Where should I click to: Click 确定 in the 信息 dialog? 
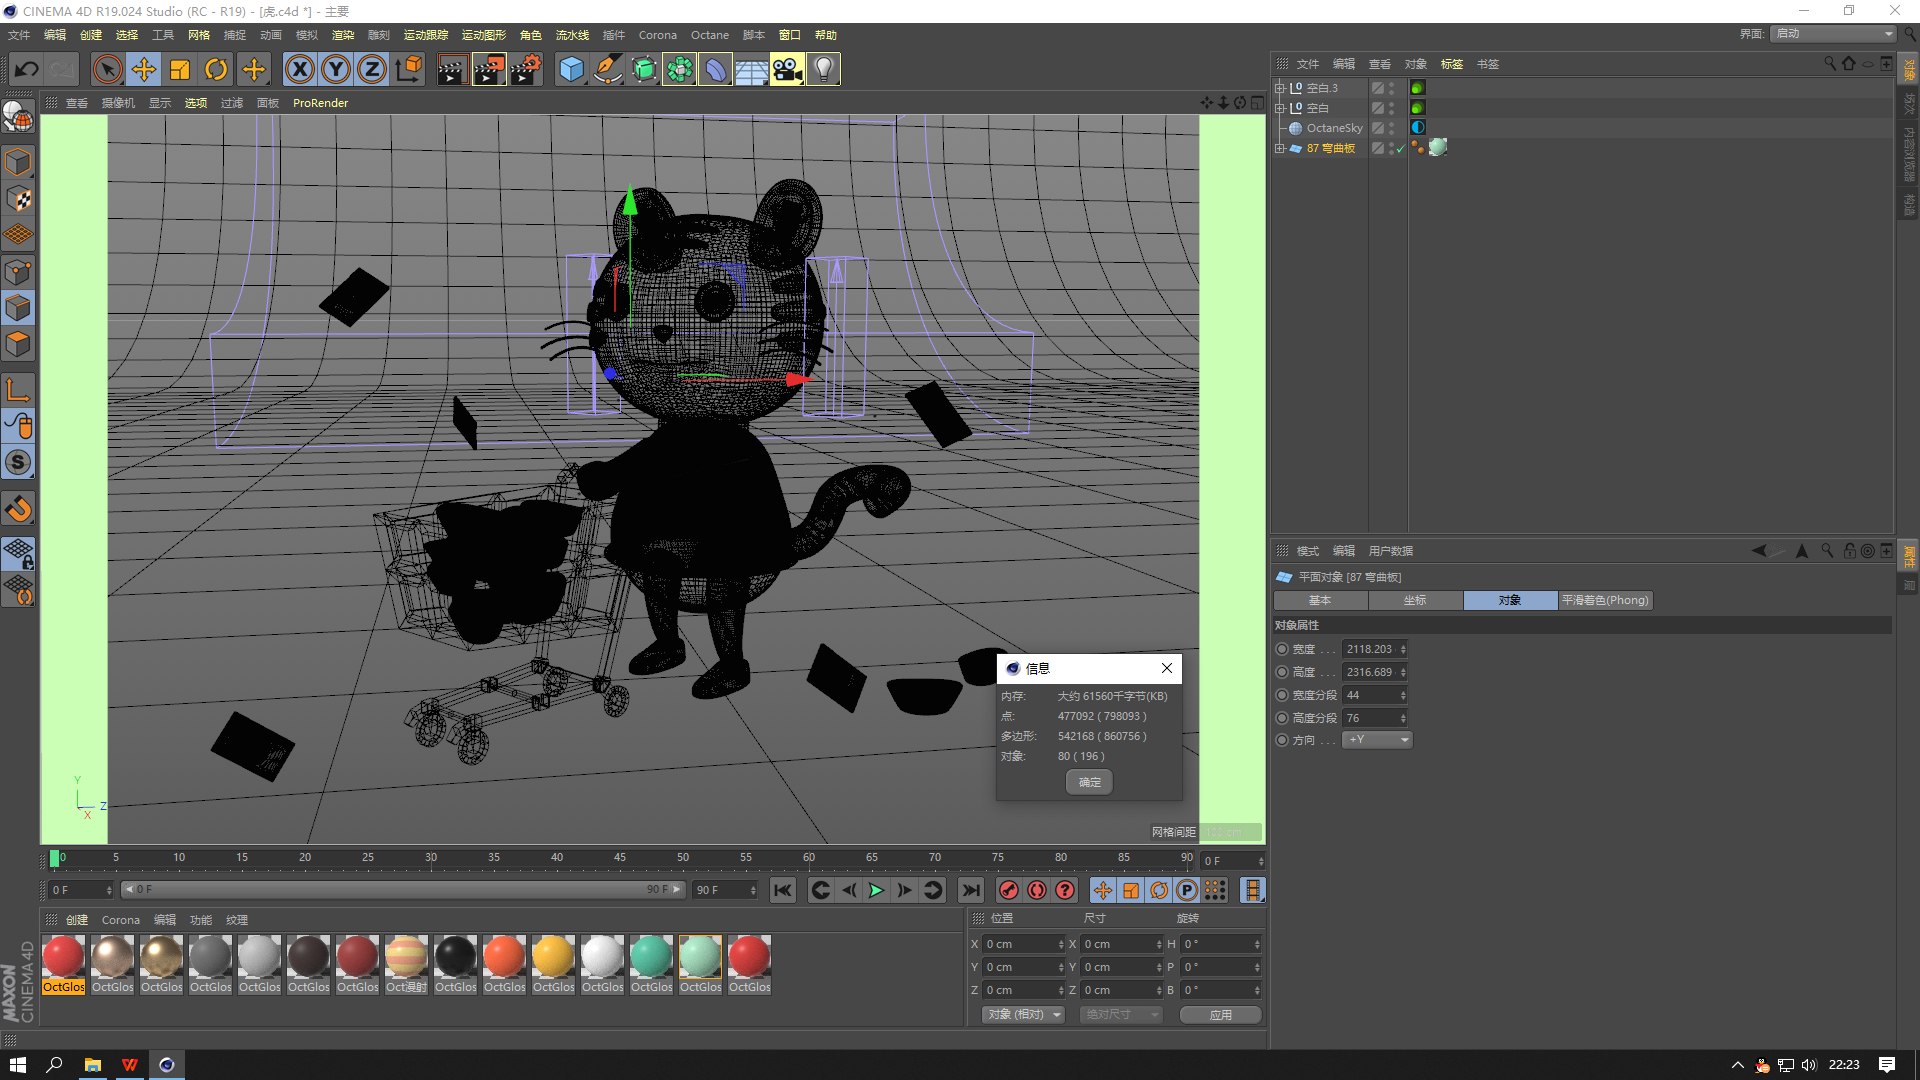1090,782
